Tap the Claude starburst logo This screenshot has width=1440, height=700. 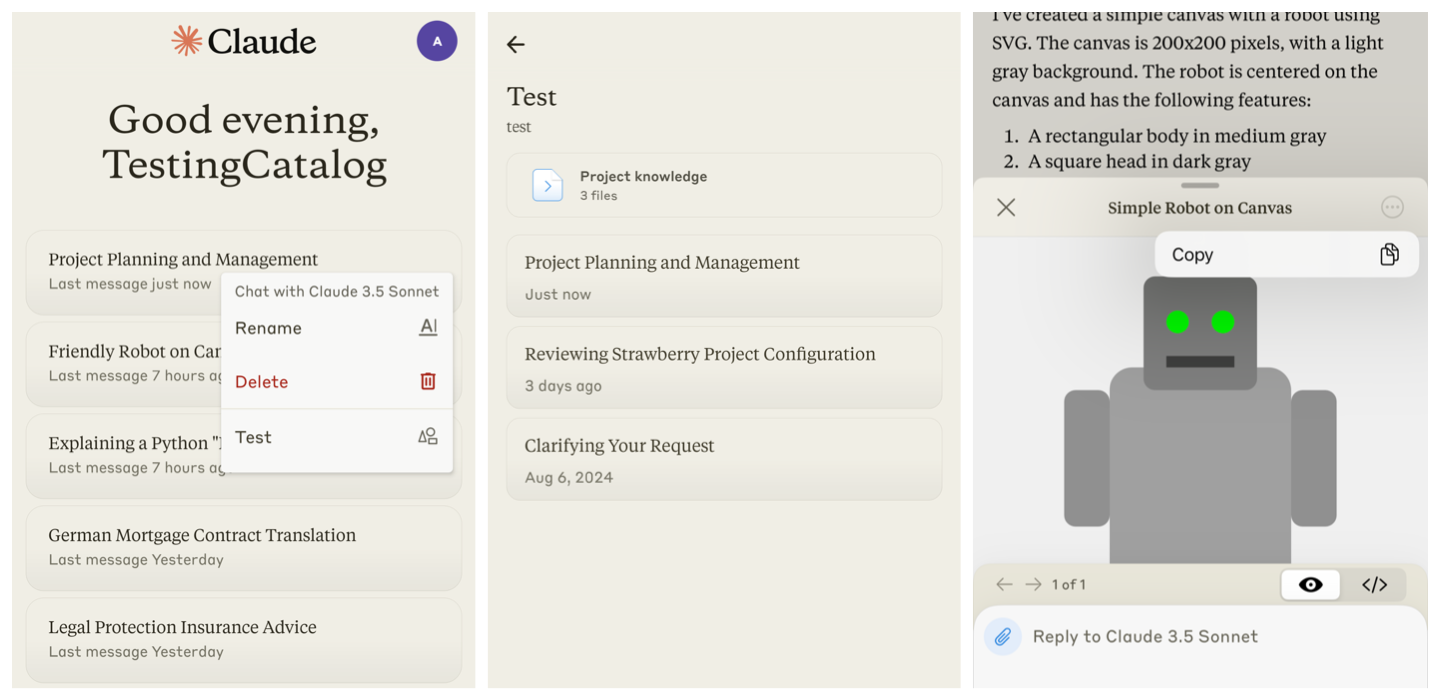[x=187, y=41]
